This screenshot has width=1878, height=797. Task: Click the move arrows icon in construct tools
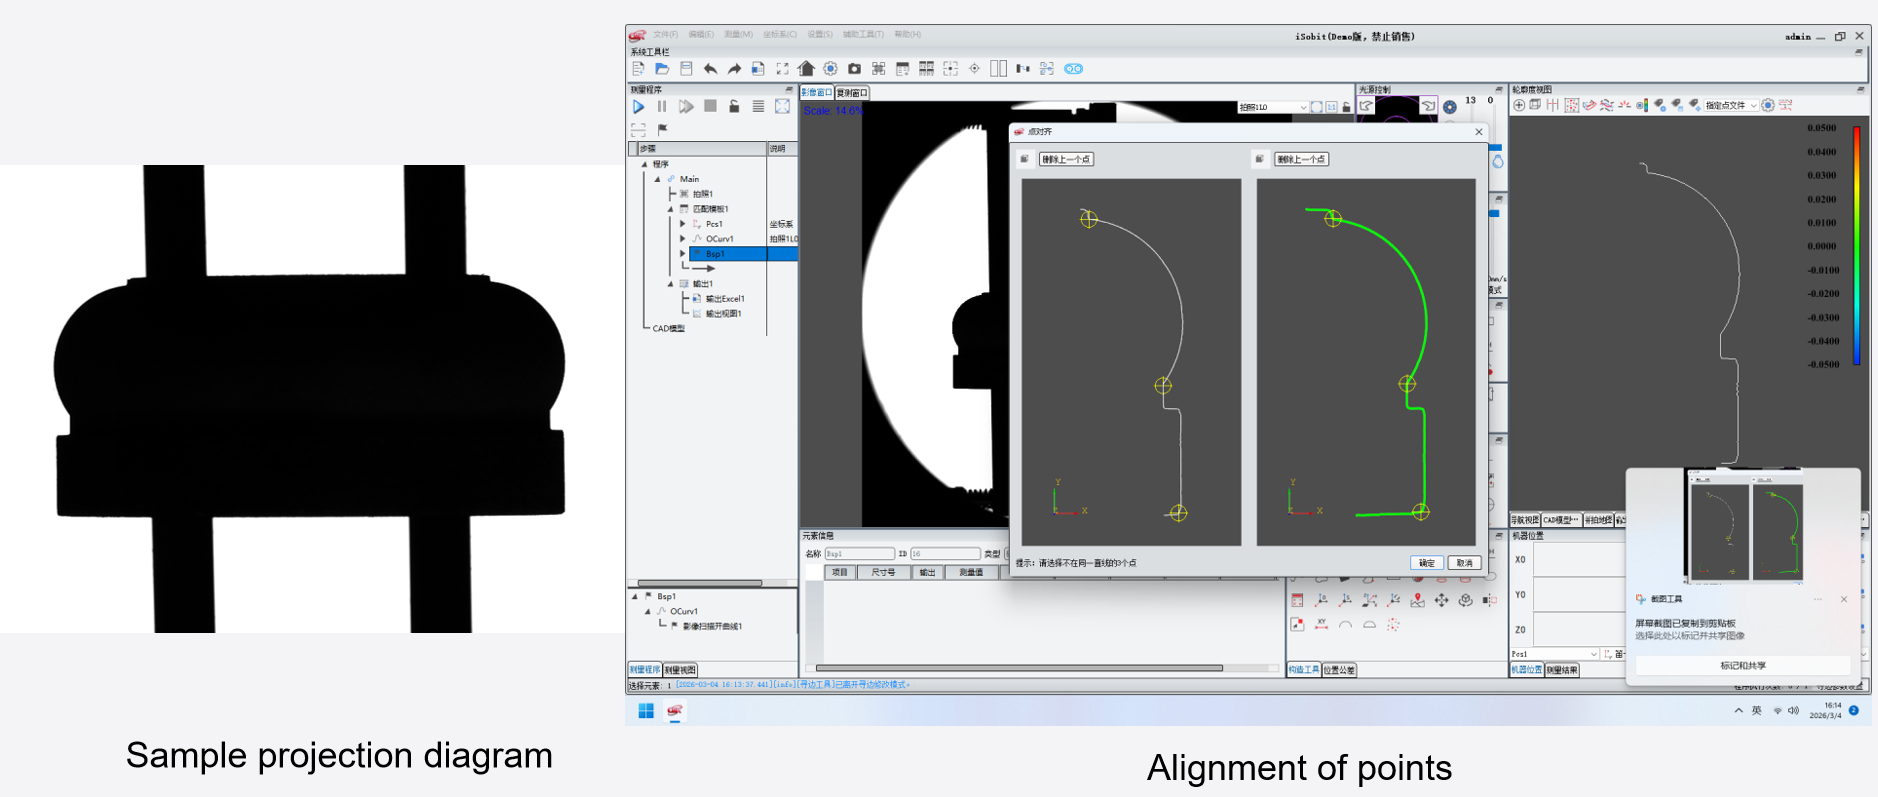[x=1441, y=600]
